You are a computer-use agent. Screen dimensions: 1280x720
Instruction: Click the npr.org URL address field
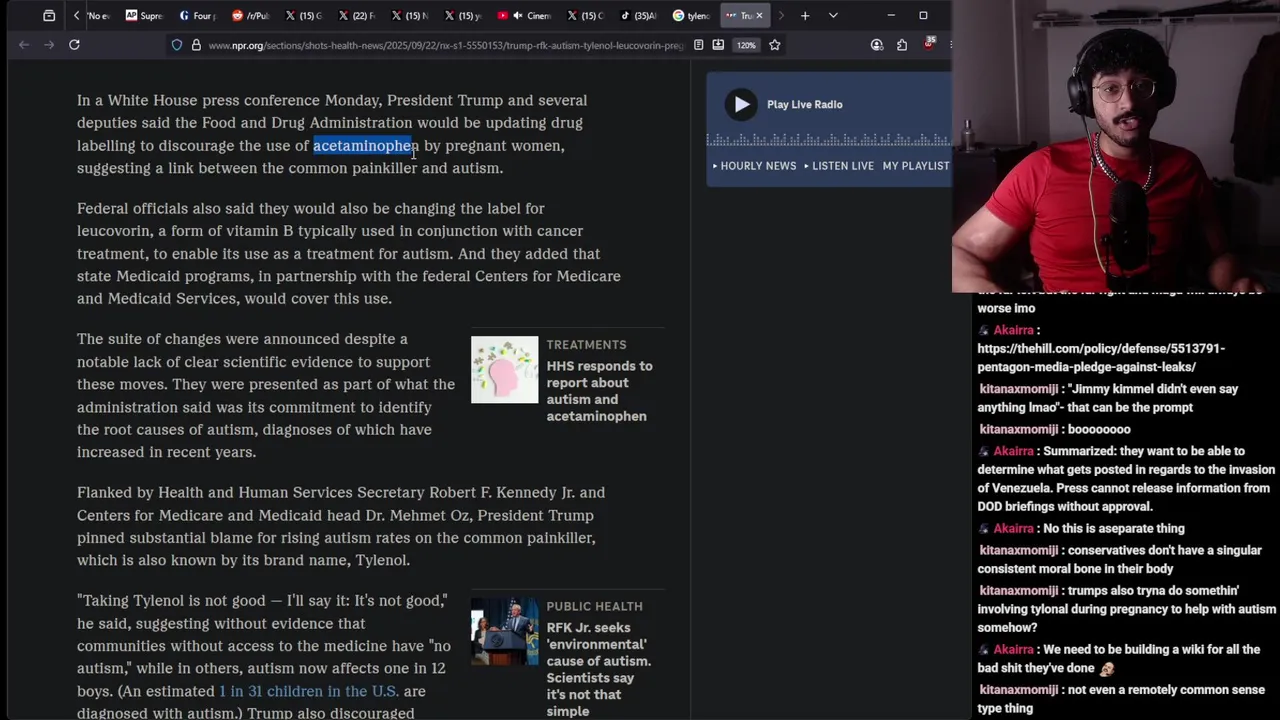pos(445,45)
